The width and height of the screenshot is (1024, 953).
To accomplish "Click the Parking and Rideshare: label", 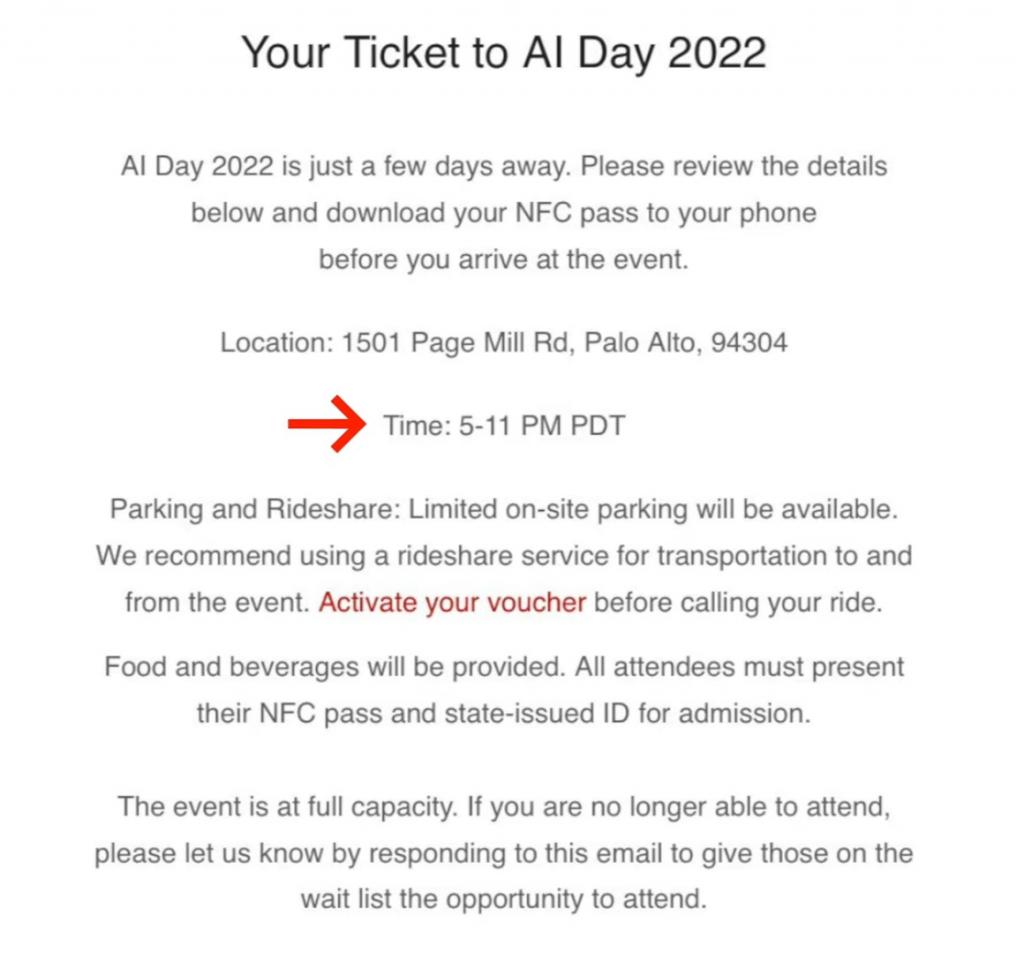I will pos(255,509).
